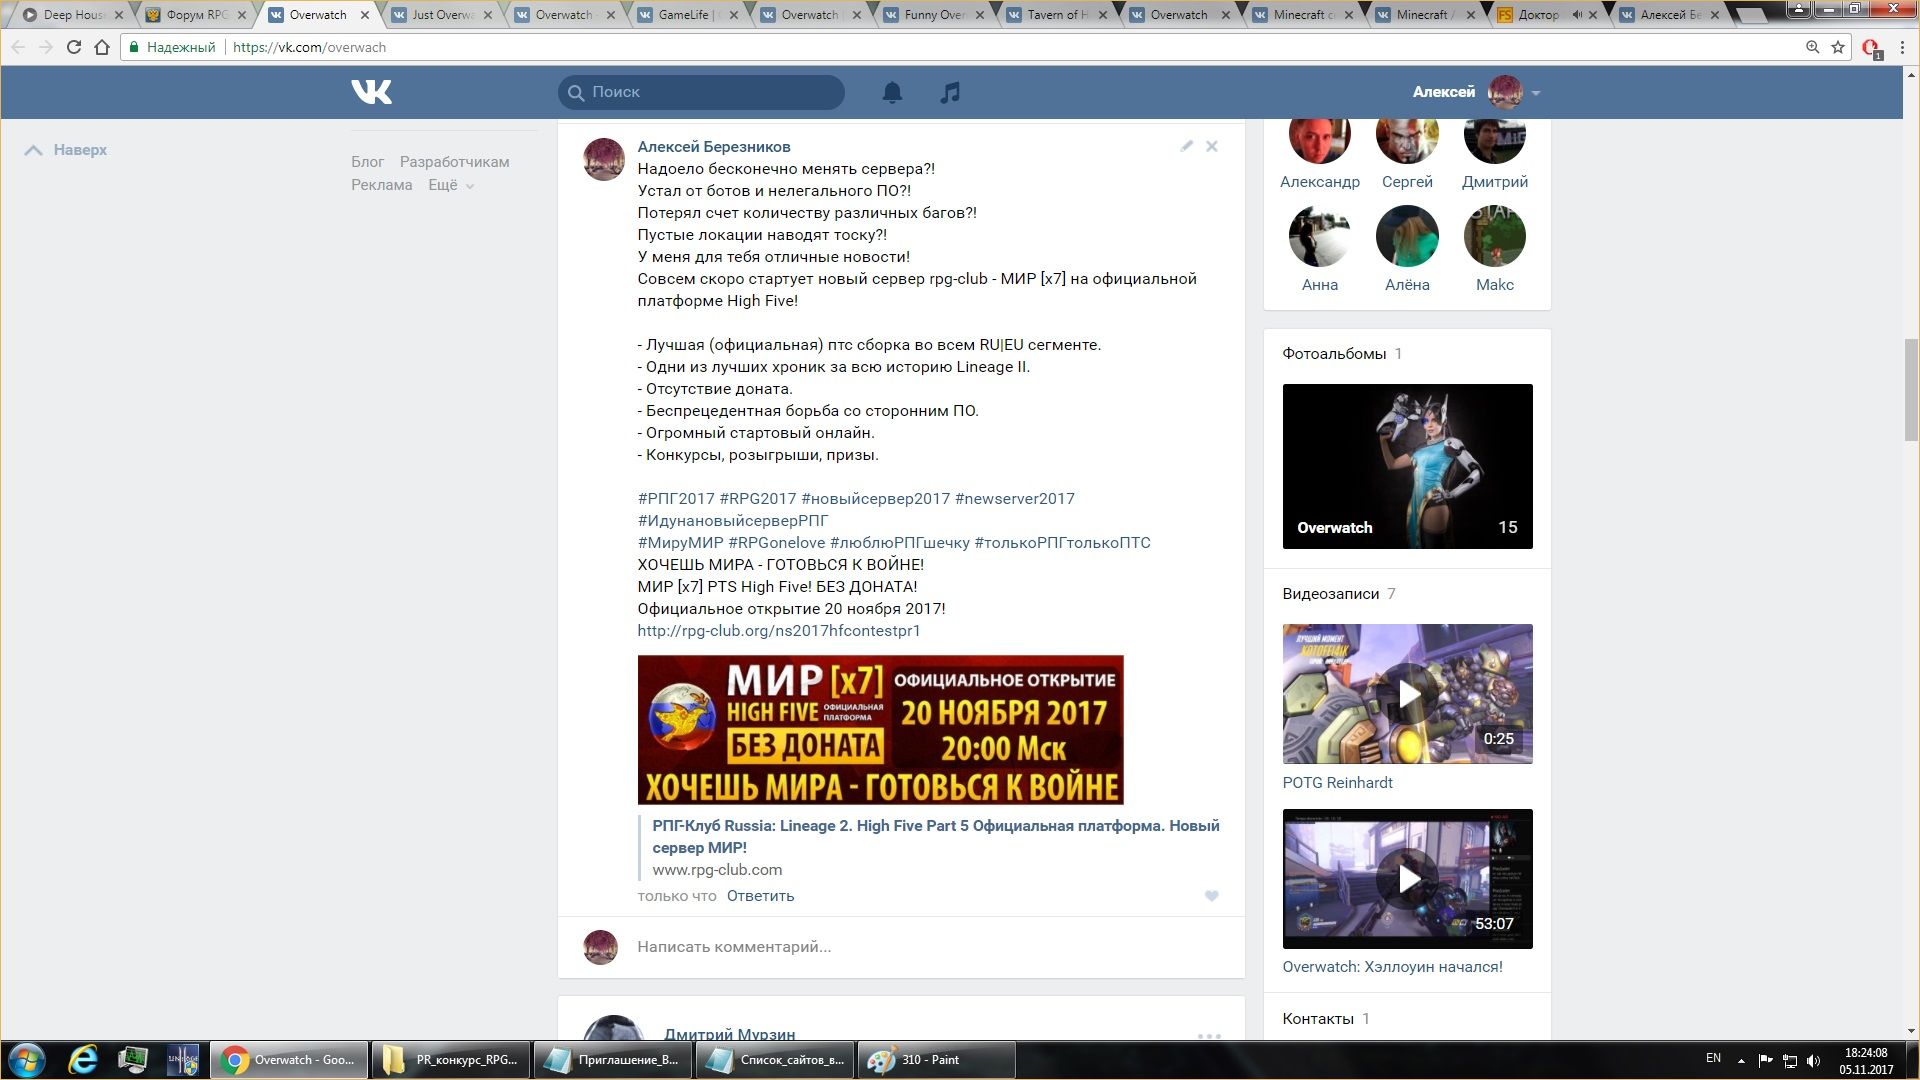Reload the page
The height and width of the screenshot is (1080, 1920).
[73, 47]
